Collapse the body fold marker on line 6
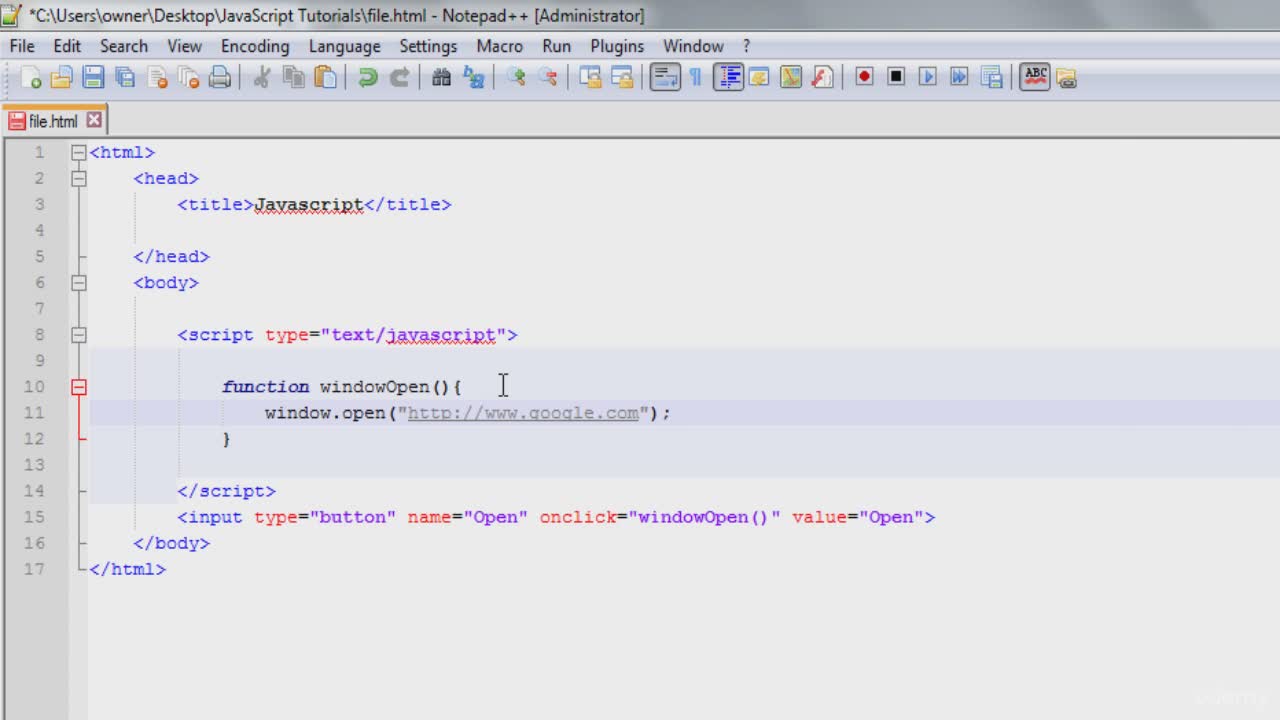Image resolution: width=1280 pixels, height=720 pixels. tap(79, 283)
